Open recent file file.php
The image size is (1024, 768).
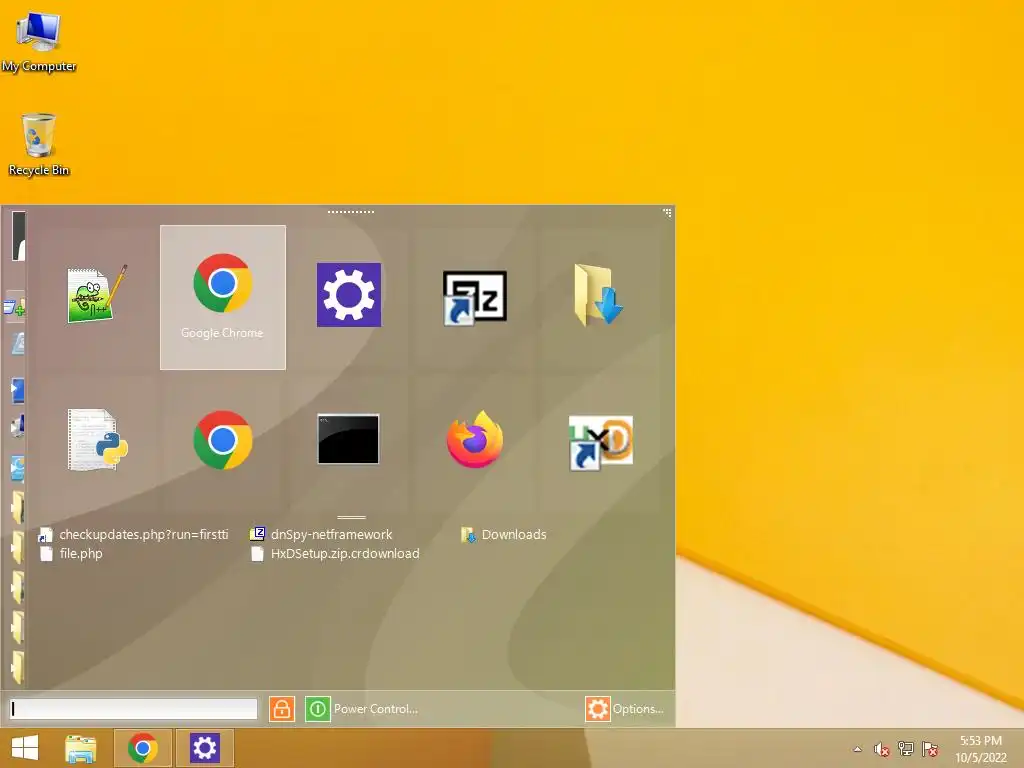(71, 554)
